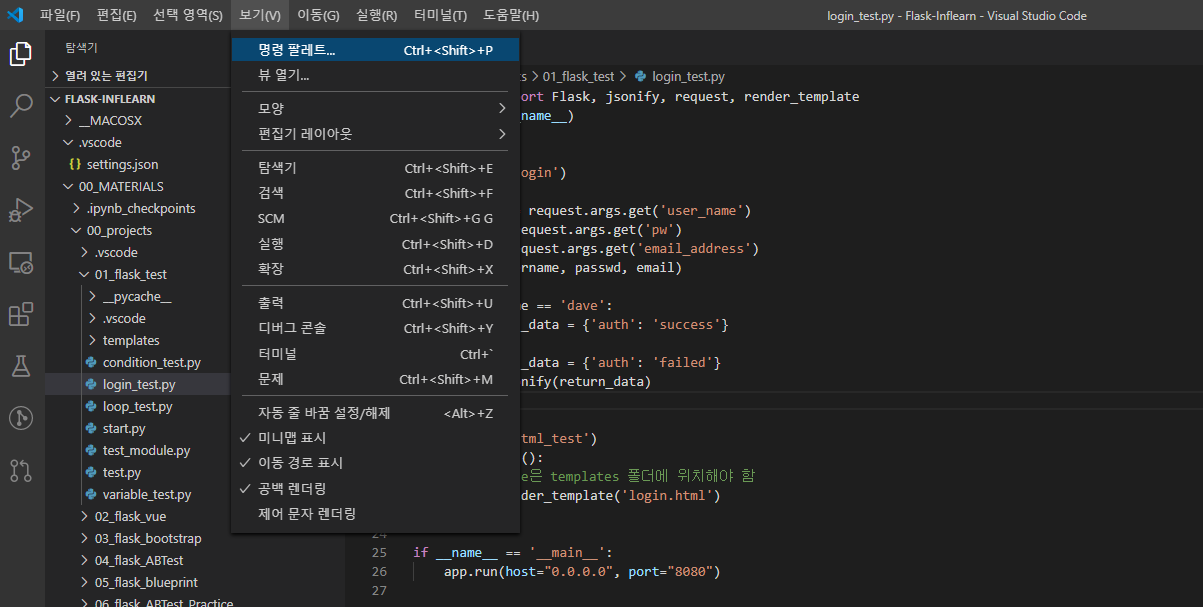
Task: Toggle 제어 문자 렌더링 option
Action: [375, 514]
